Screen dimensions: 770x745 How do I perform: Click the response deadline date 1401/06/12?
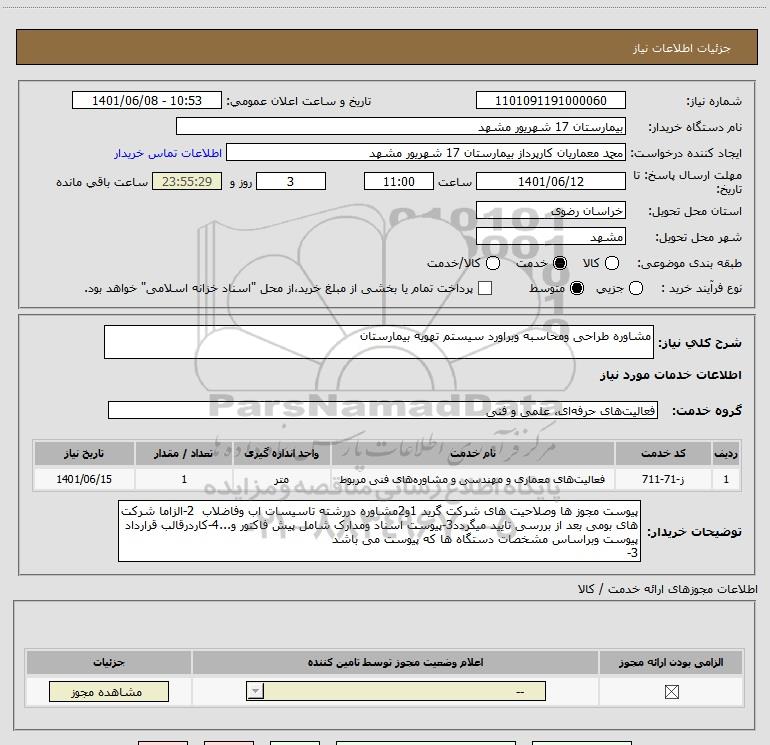coord(550,181)
